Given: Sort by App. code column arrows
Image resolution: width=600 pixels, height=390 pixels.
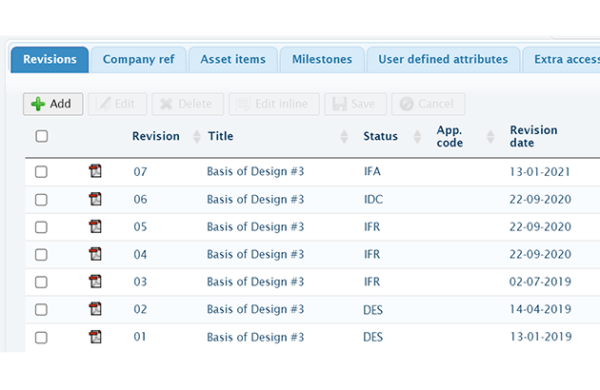Looking at the screenshot, I should point(490,136).
